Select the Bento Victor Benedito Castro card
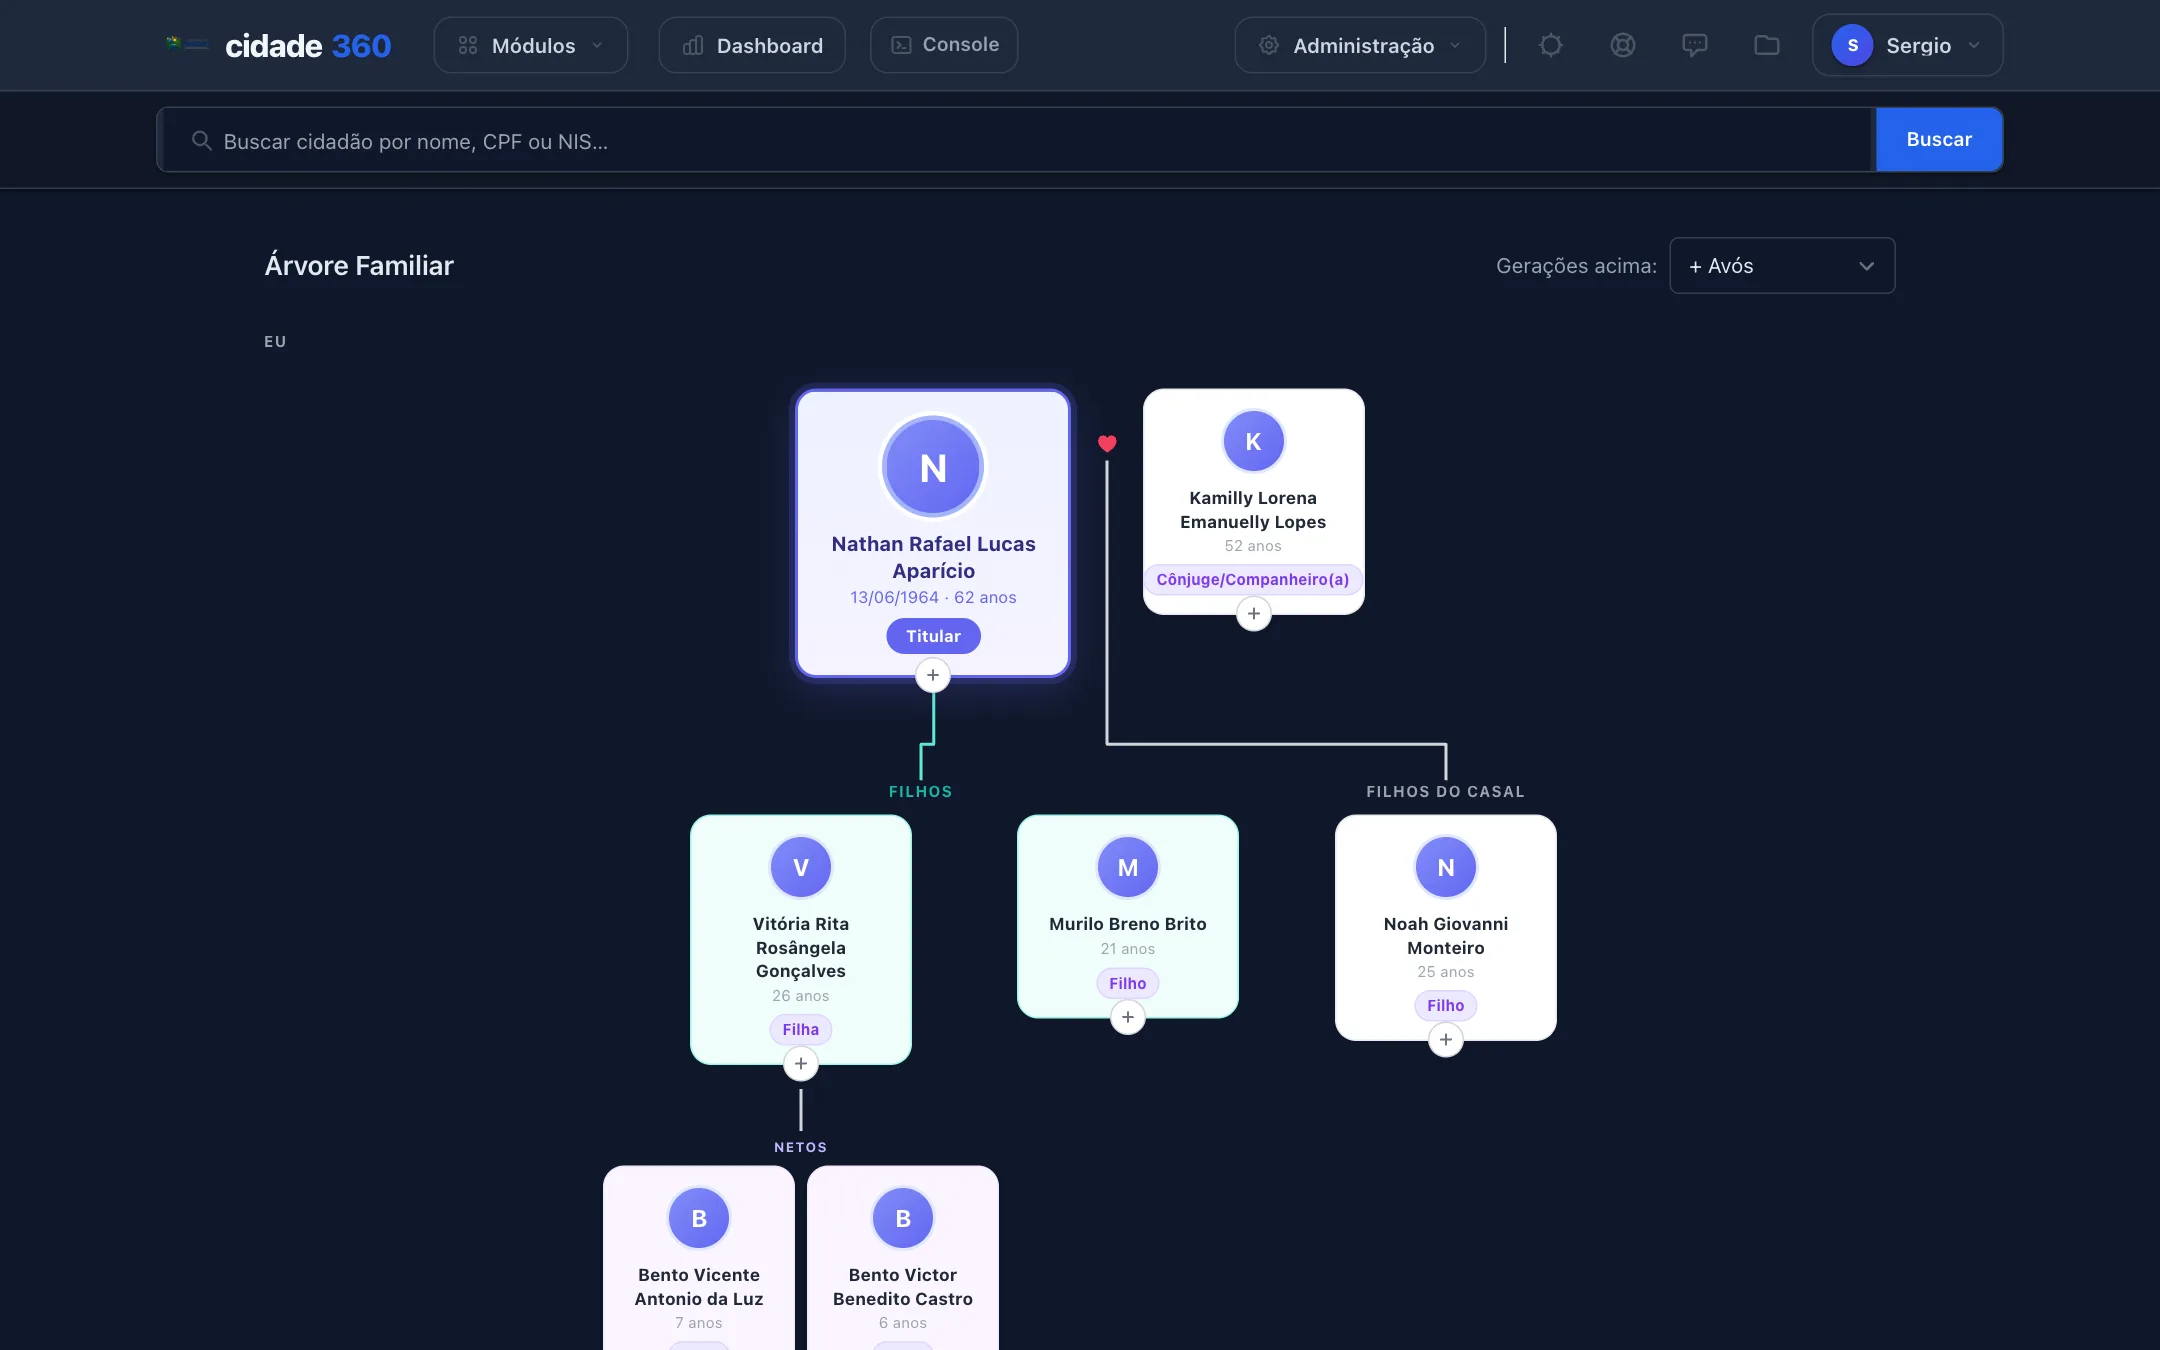2160x1350 pixels. click(903, 1257)
